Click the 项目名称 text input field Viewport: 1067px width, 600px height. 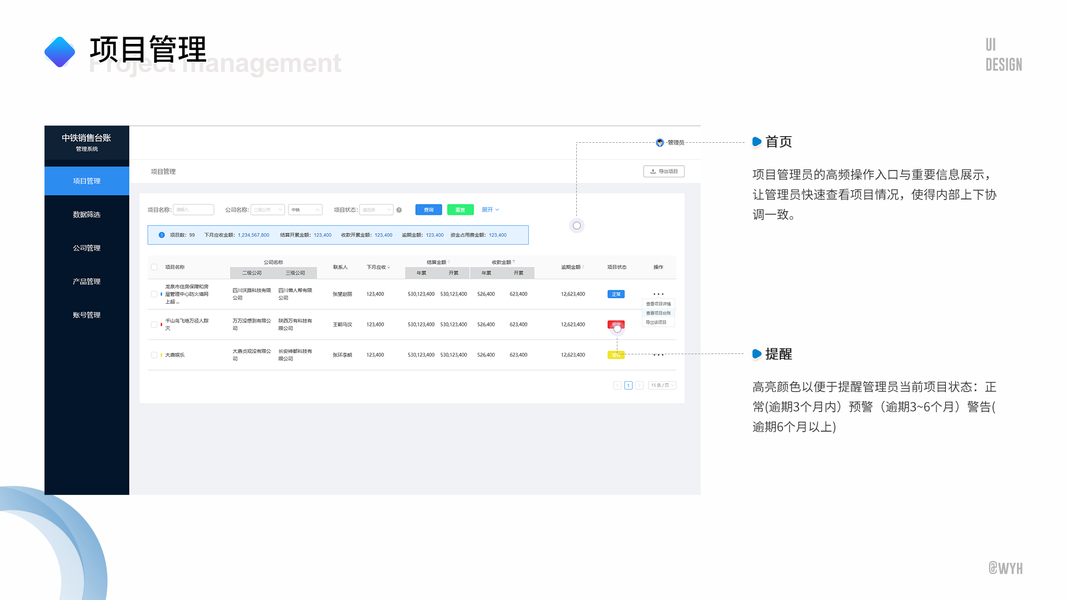(x=193, y=210)
